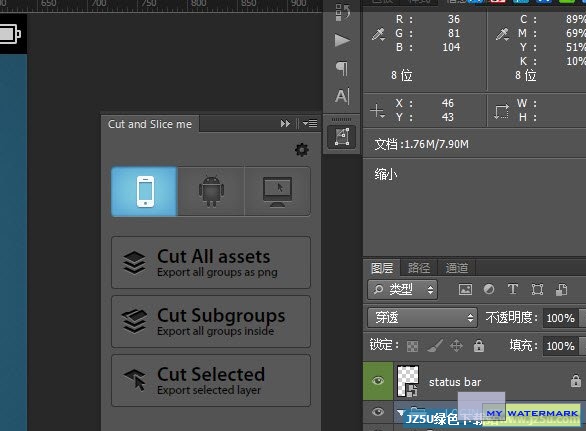Toggle lock transparent pixels

[x=412, y=346]
